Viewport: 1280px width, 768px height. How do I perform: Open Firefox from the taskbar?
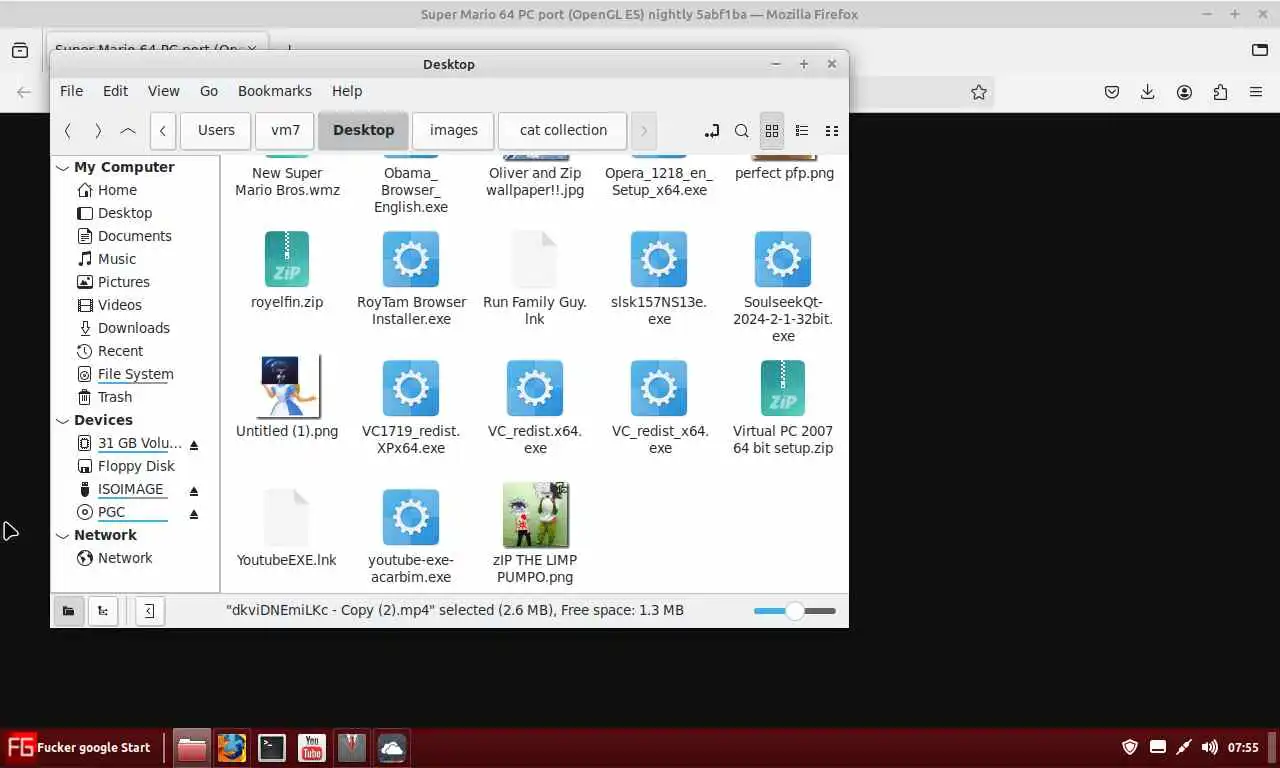pos(232,748)
